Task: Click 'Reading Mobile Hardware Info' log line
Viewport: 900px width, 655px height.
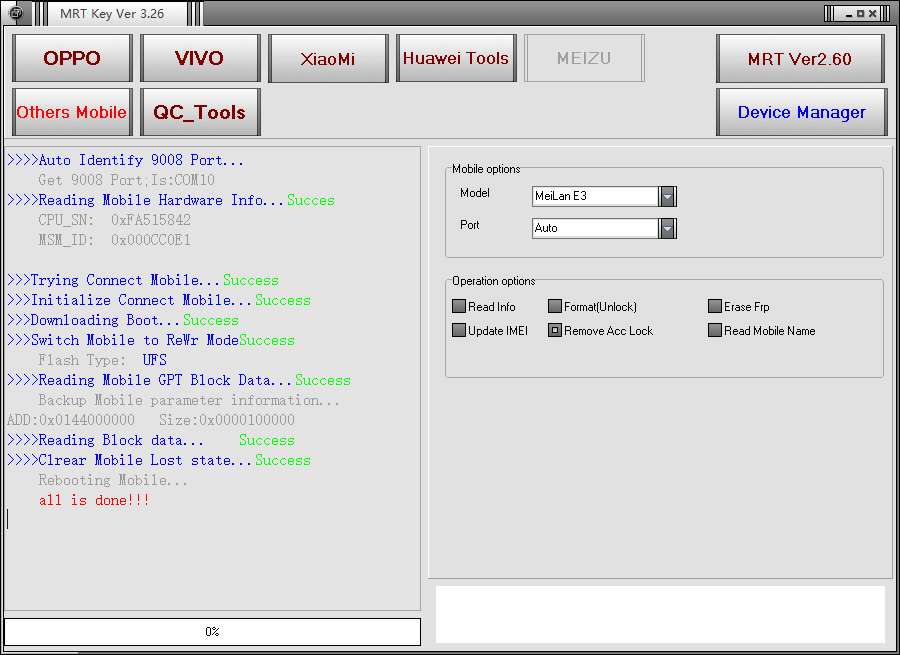Action: [x=171, y=200]
